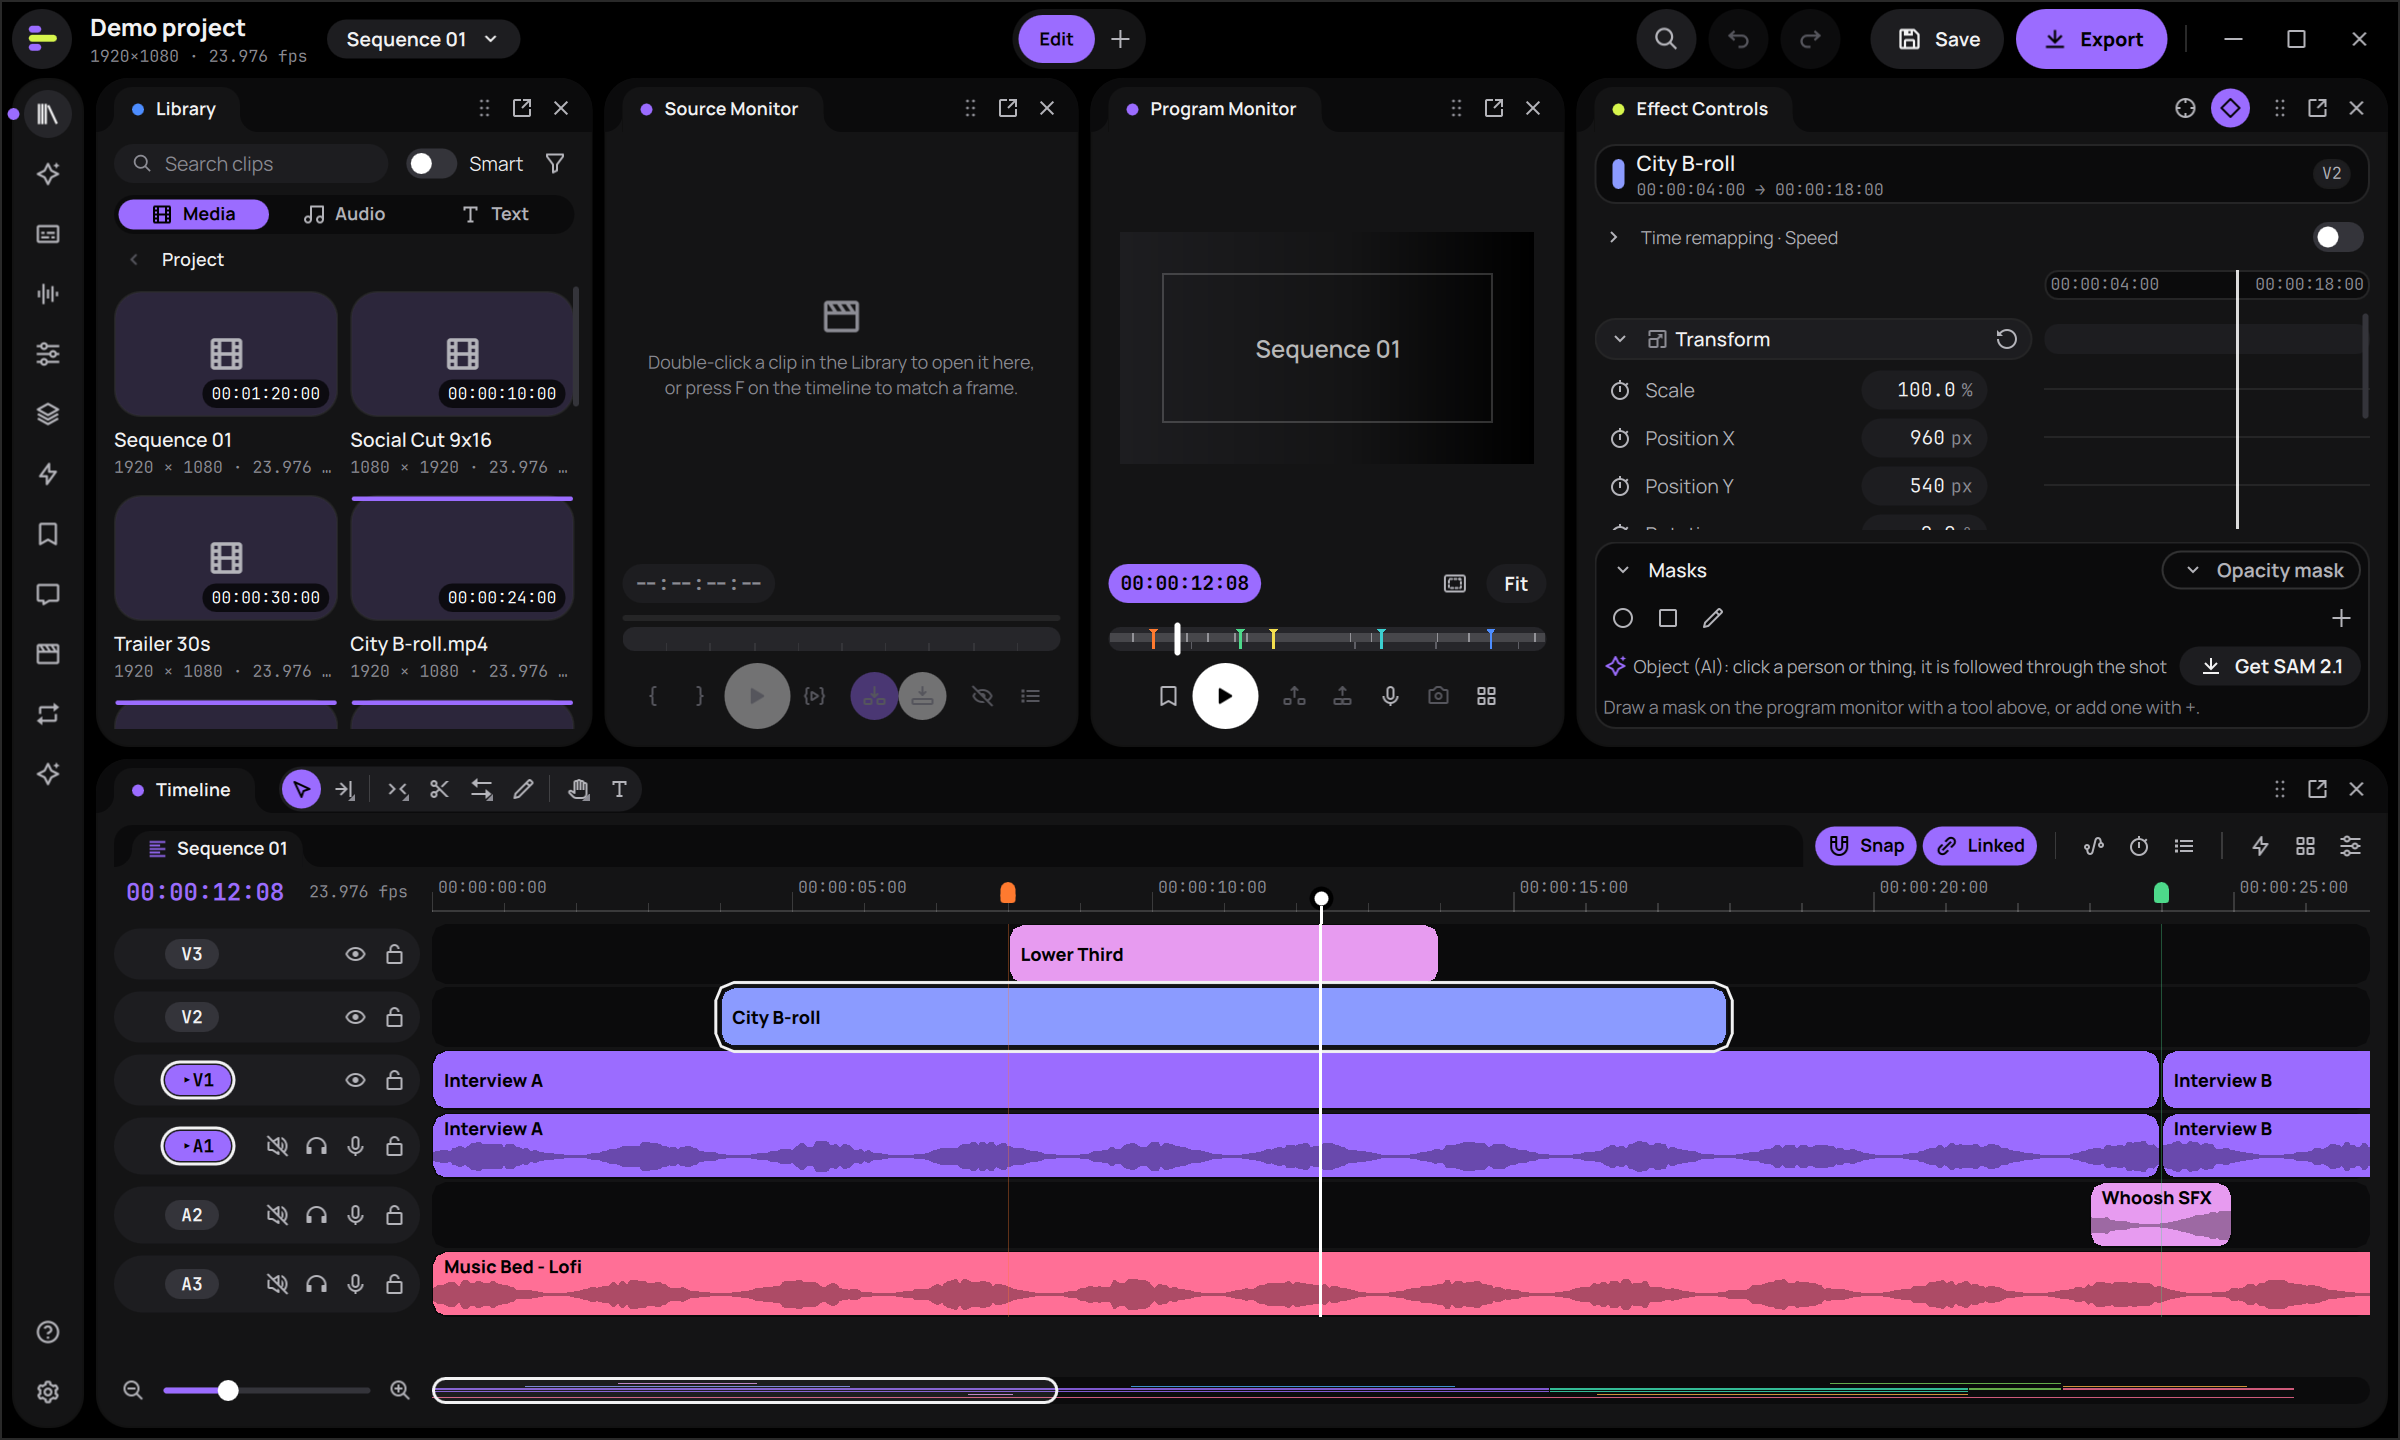Click the Program Monitor scrub bar playhead

tap(1177, 637)
